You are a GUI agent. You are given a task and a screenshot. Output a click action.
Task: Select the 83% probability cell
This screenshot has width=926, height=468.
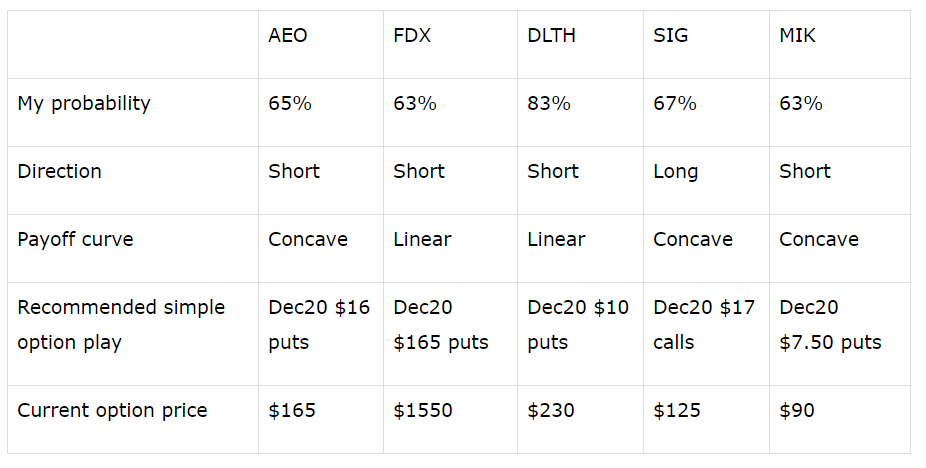coord(549,103)
